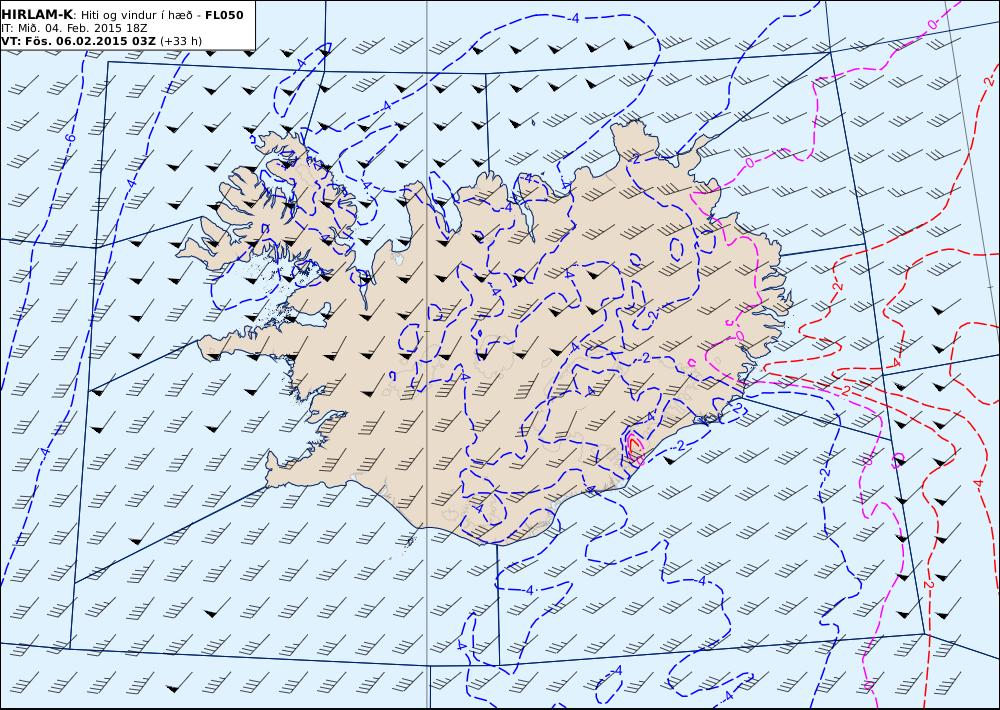Viewport: 1000px width, 710px height.
Task: Click the HIRLAM-K model name in title
Action: pos(37,15)
